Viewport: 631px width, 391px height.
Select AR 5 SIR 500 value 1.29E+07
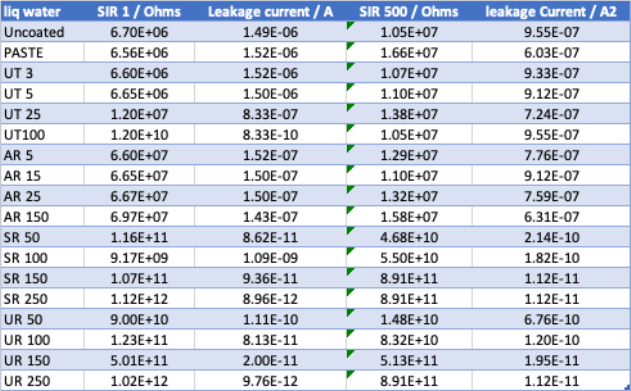(x=409, y=155)
